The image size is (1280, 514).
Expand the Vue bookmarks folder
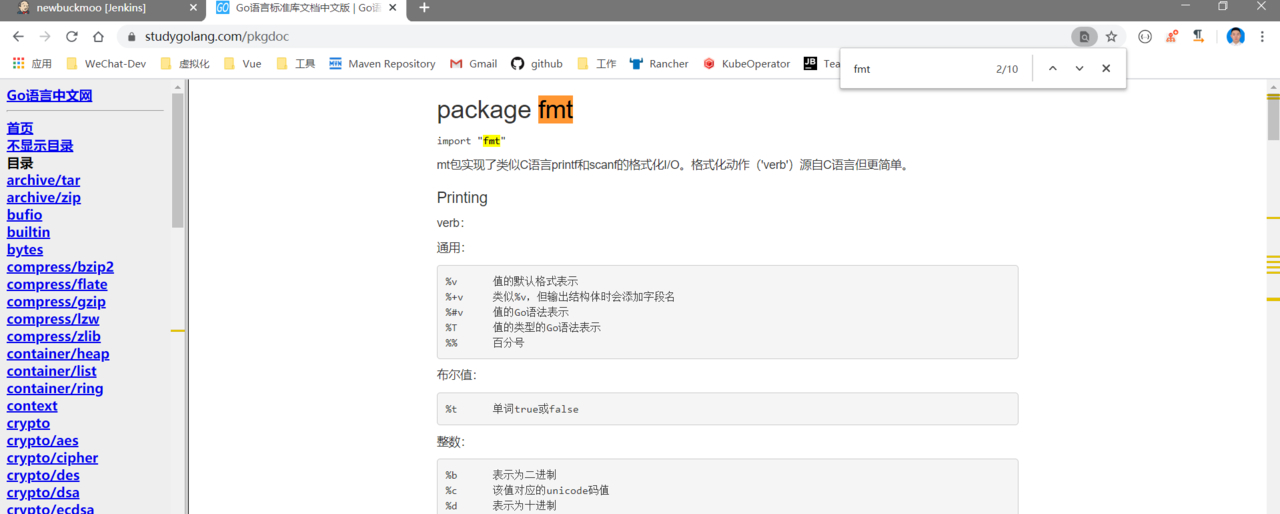[x=242, y=64]
